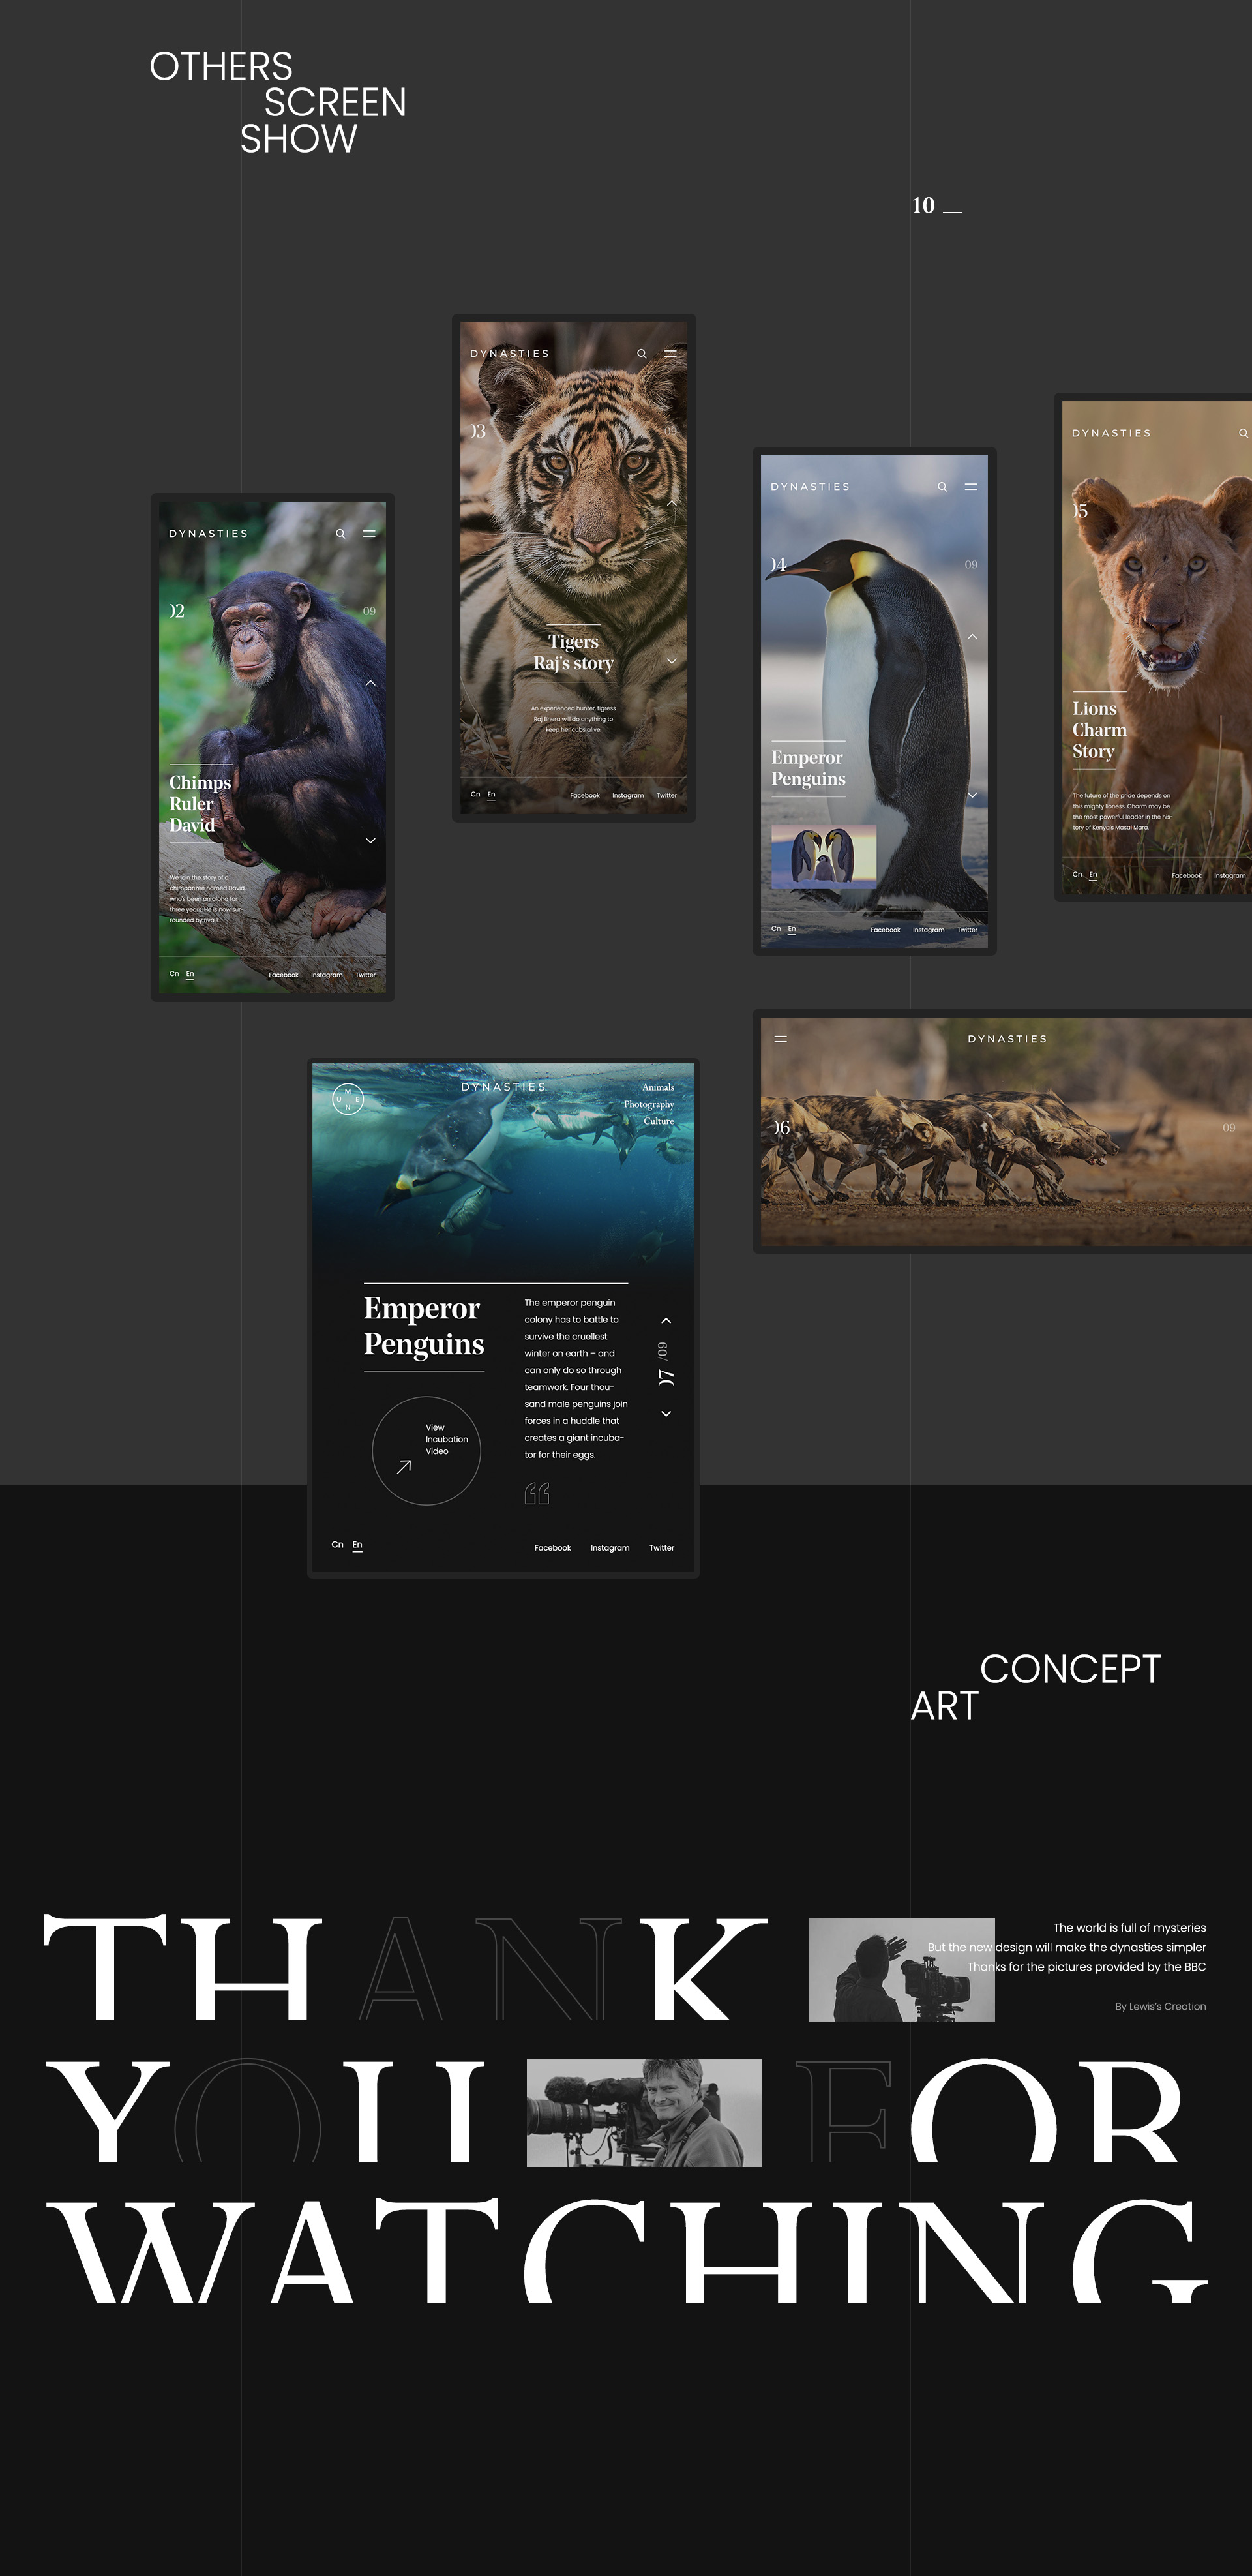Switch to Cn on penguin phone screen
This screenshot has height=2576, width=1252.
coord(776,929)
